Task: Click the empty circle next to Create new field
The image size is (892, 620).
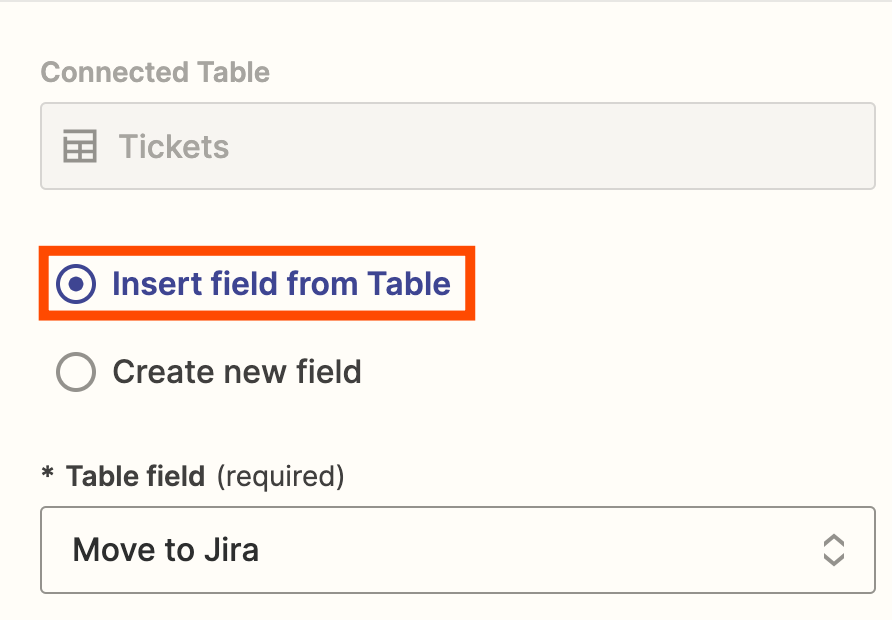Action: click(76, 372)
